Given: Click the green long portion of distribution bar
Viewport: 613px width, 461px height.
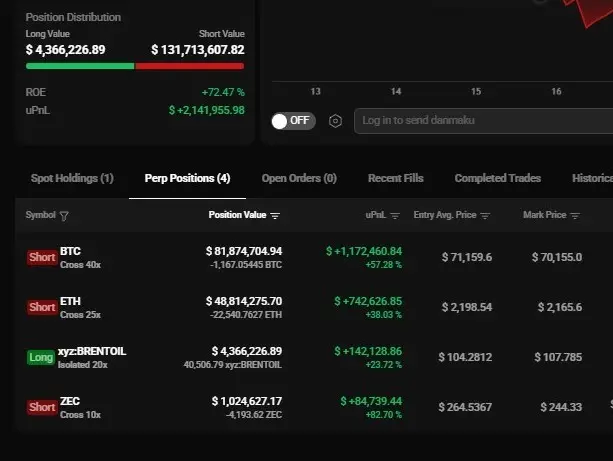Looking at the screenshot, I should (x=80, y=66).
